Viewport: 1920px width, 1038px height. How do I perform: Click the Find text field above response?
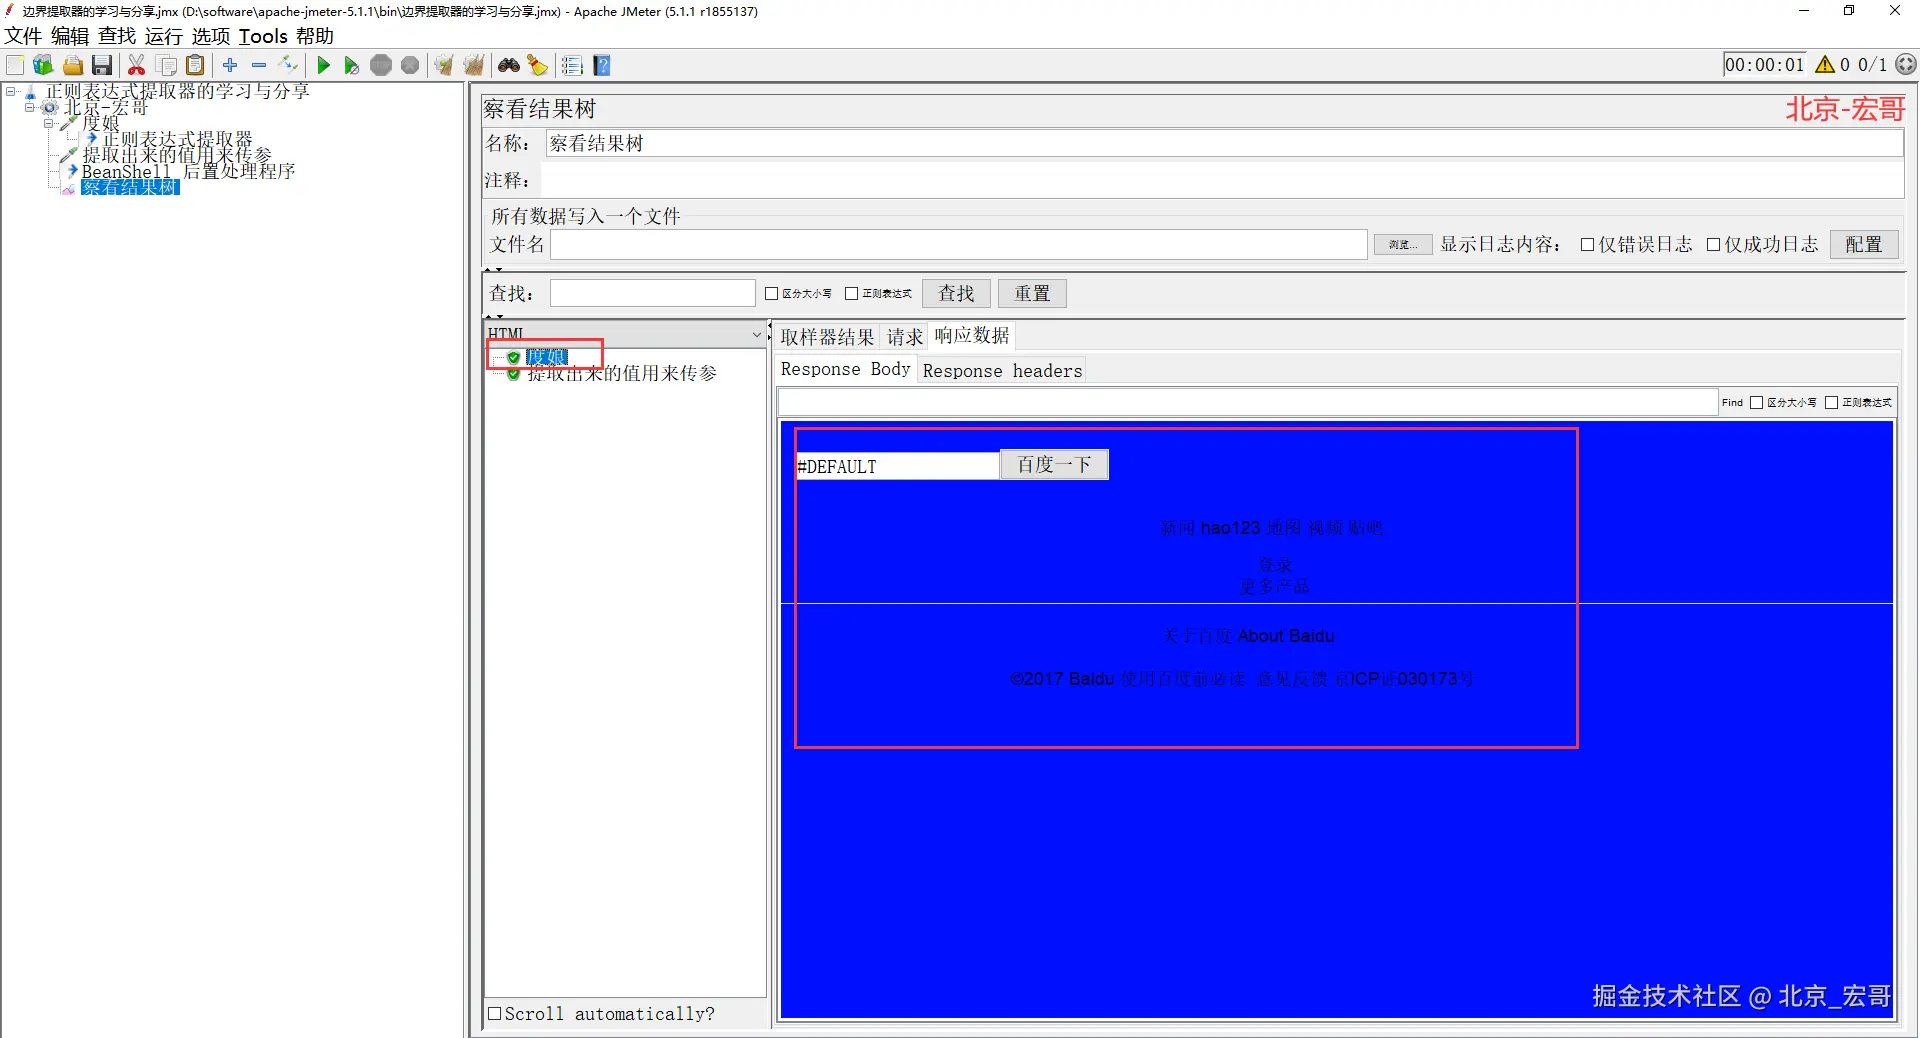tap(1247, 403)
